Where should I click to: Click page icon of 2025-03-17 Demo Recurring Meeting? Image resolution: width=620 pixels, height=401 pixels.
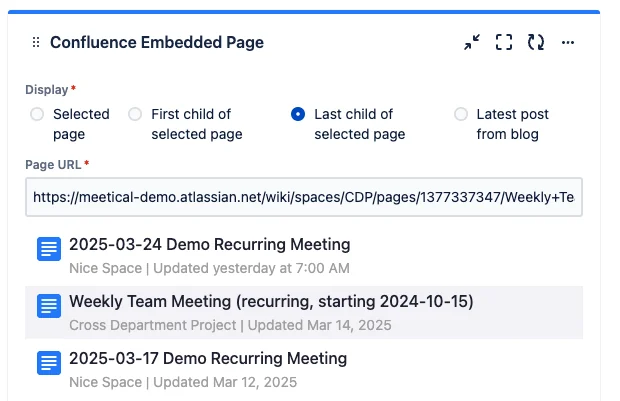(x=49, y=363)
